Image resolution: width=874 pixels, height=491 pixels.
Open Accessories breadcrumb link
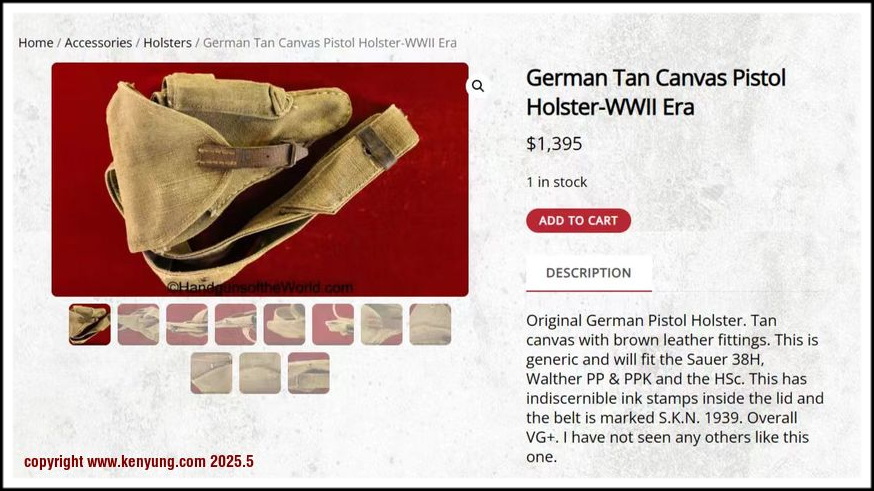(x=98, y=43)
